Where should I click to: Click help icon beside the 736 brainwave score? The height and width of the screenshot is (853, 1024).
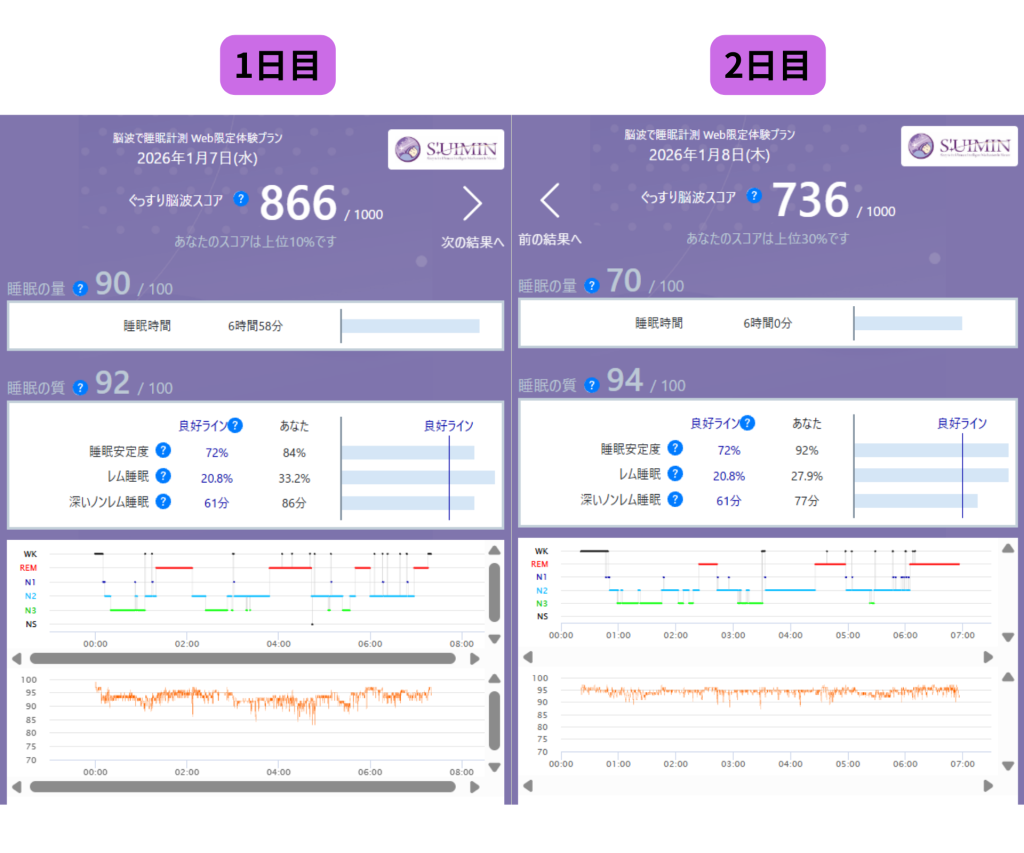click(754, 196)
